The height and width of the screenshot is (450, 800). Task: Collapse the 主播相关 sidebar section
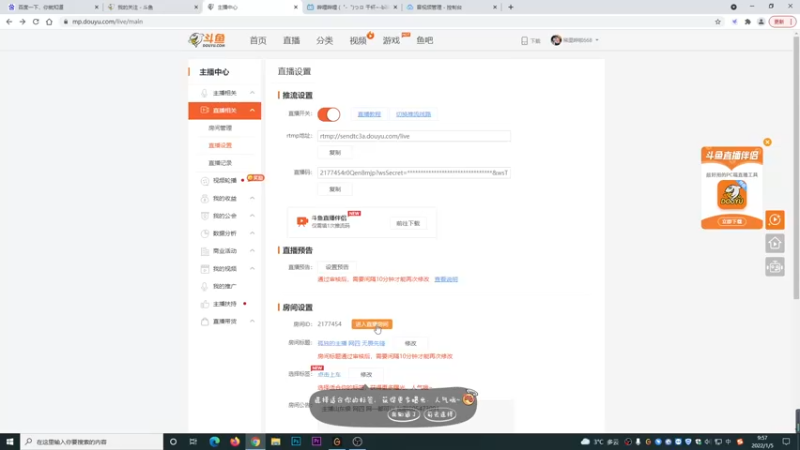252,93
